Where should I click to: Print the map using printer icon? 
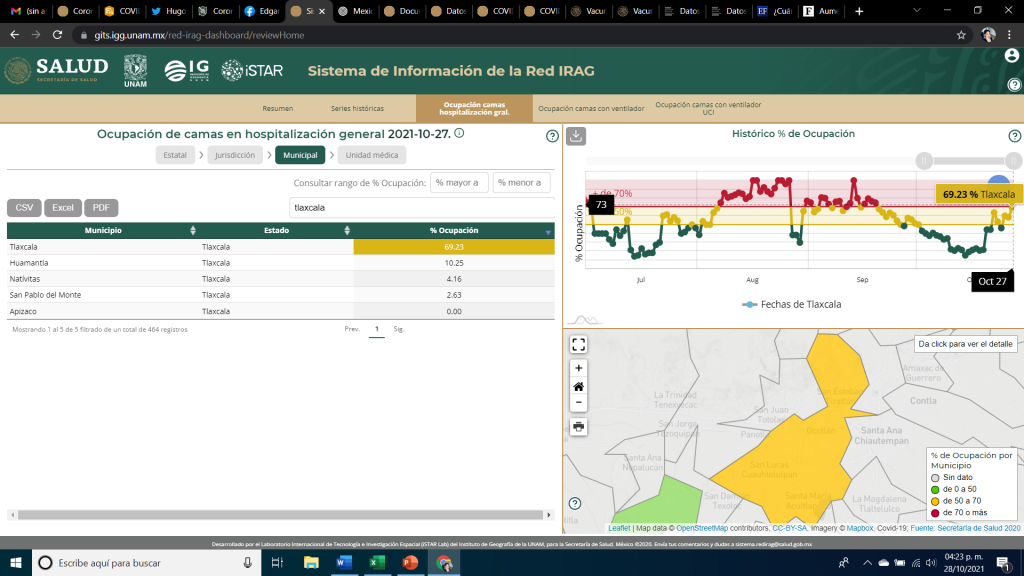578,426
